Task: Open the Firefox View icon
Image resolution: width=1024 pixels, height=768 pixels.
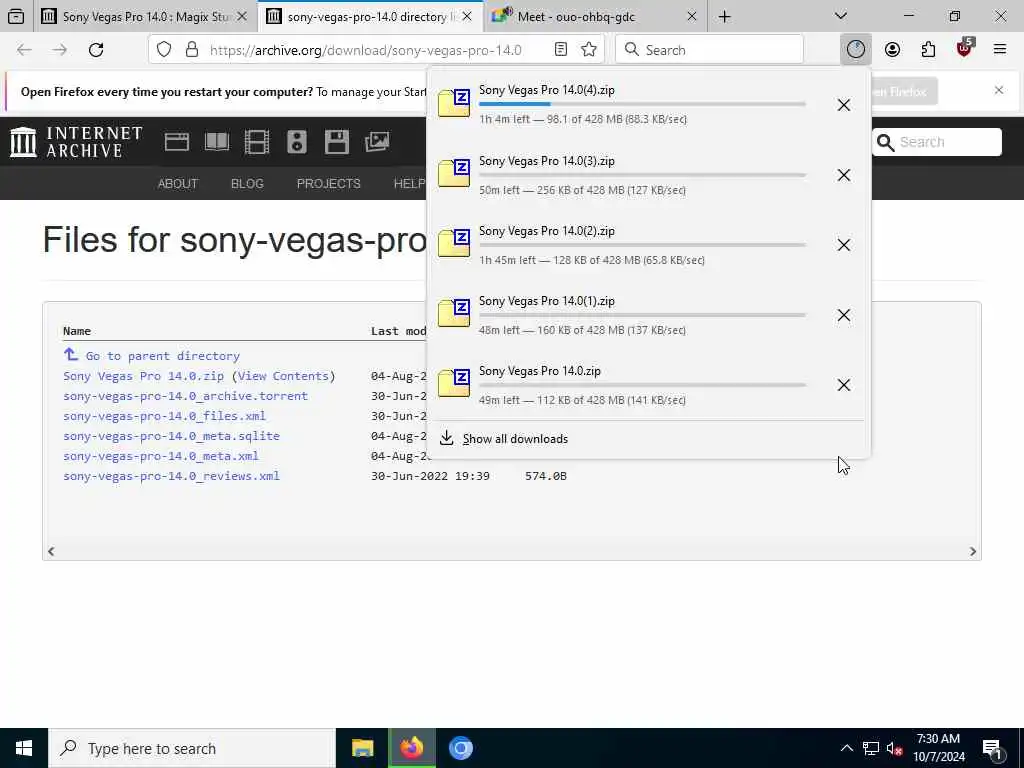Action: point(16,16)
